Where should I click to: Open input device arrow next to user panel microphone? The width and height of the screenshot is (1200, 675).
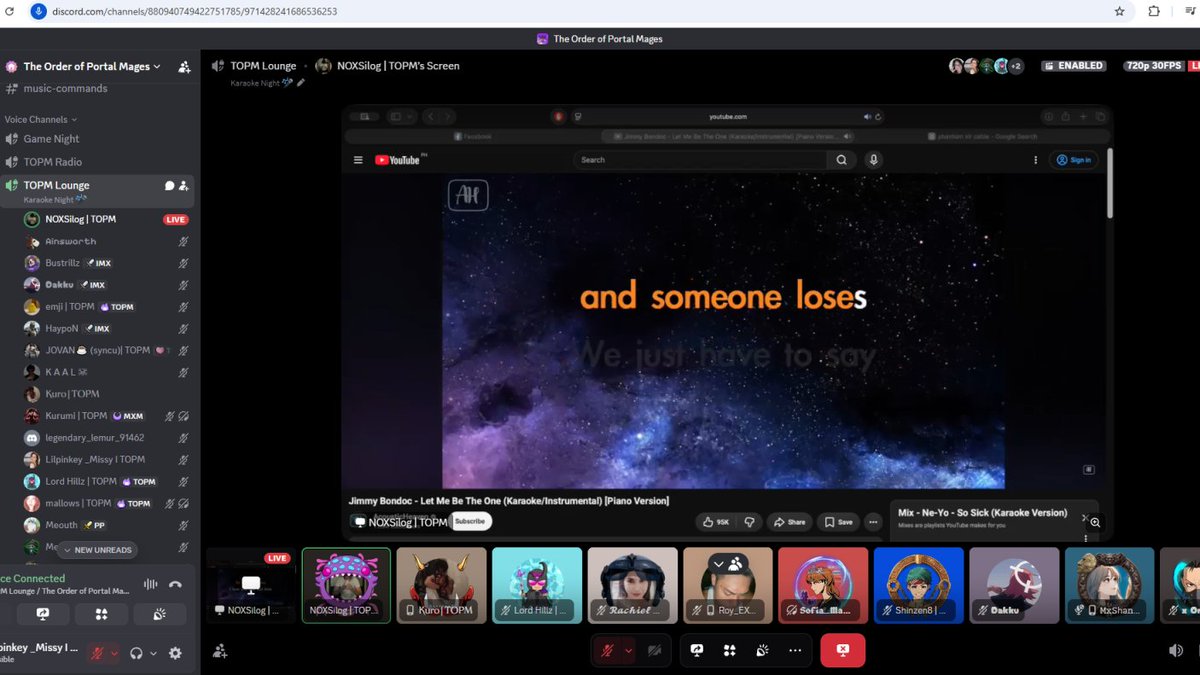coord(114,653)
